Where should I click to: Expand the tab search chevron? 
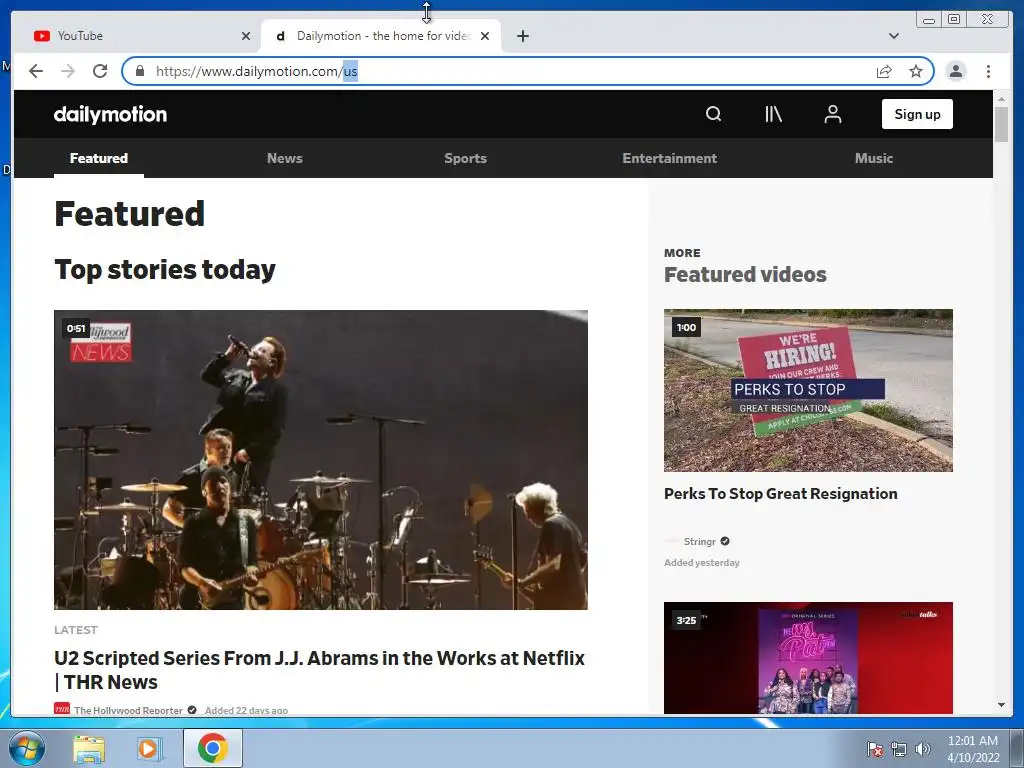[894, 36]
